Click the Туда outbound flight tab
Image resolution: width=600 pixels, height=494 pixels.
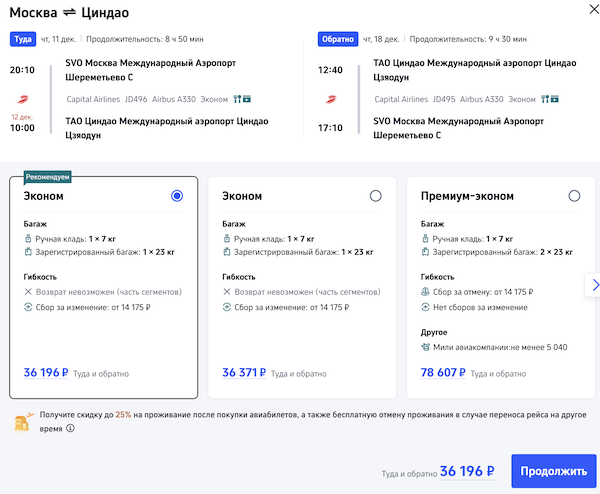click(23, 39)
